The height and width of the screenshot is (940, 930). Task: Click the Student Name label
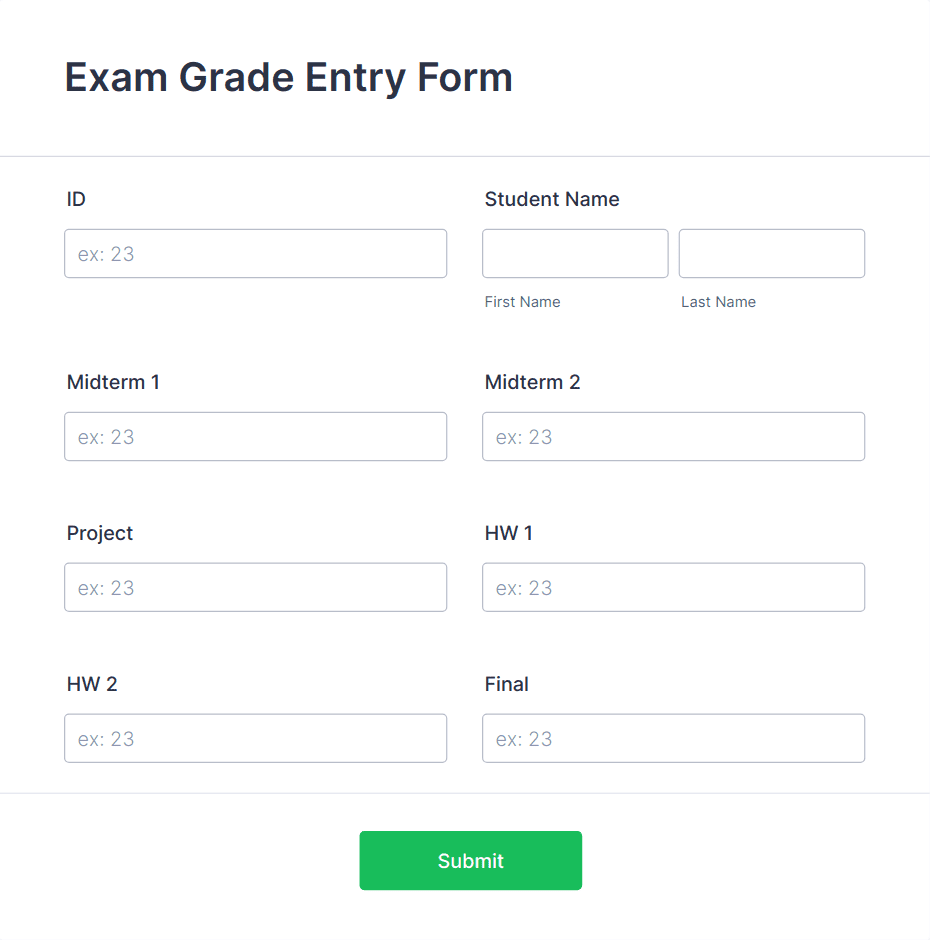pos(552,199)
